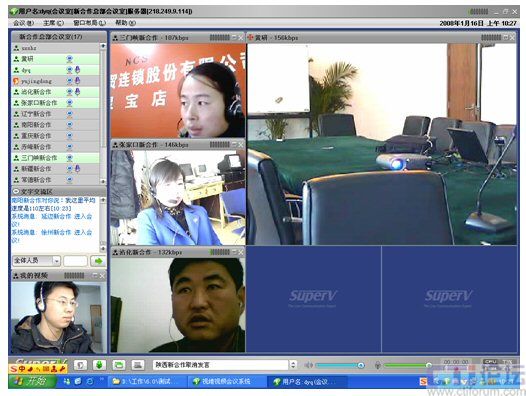Click the speaker volume slider handle
The image size is (526, 396).
[361, 365]
